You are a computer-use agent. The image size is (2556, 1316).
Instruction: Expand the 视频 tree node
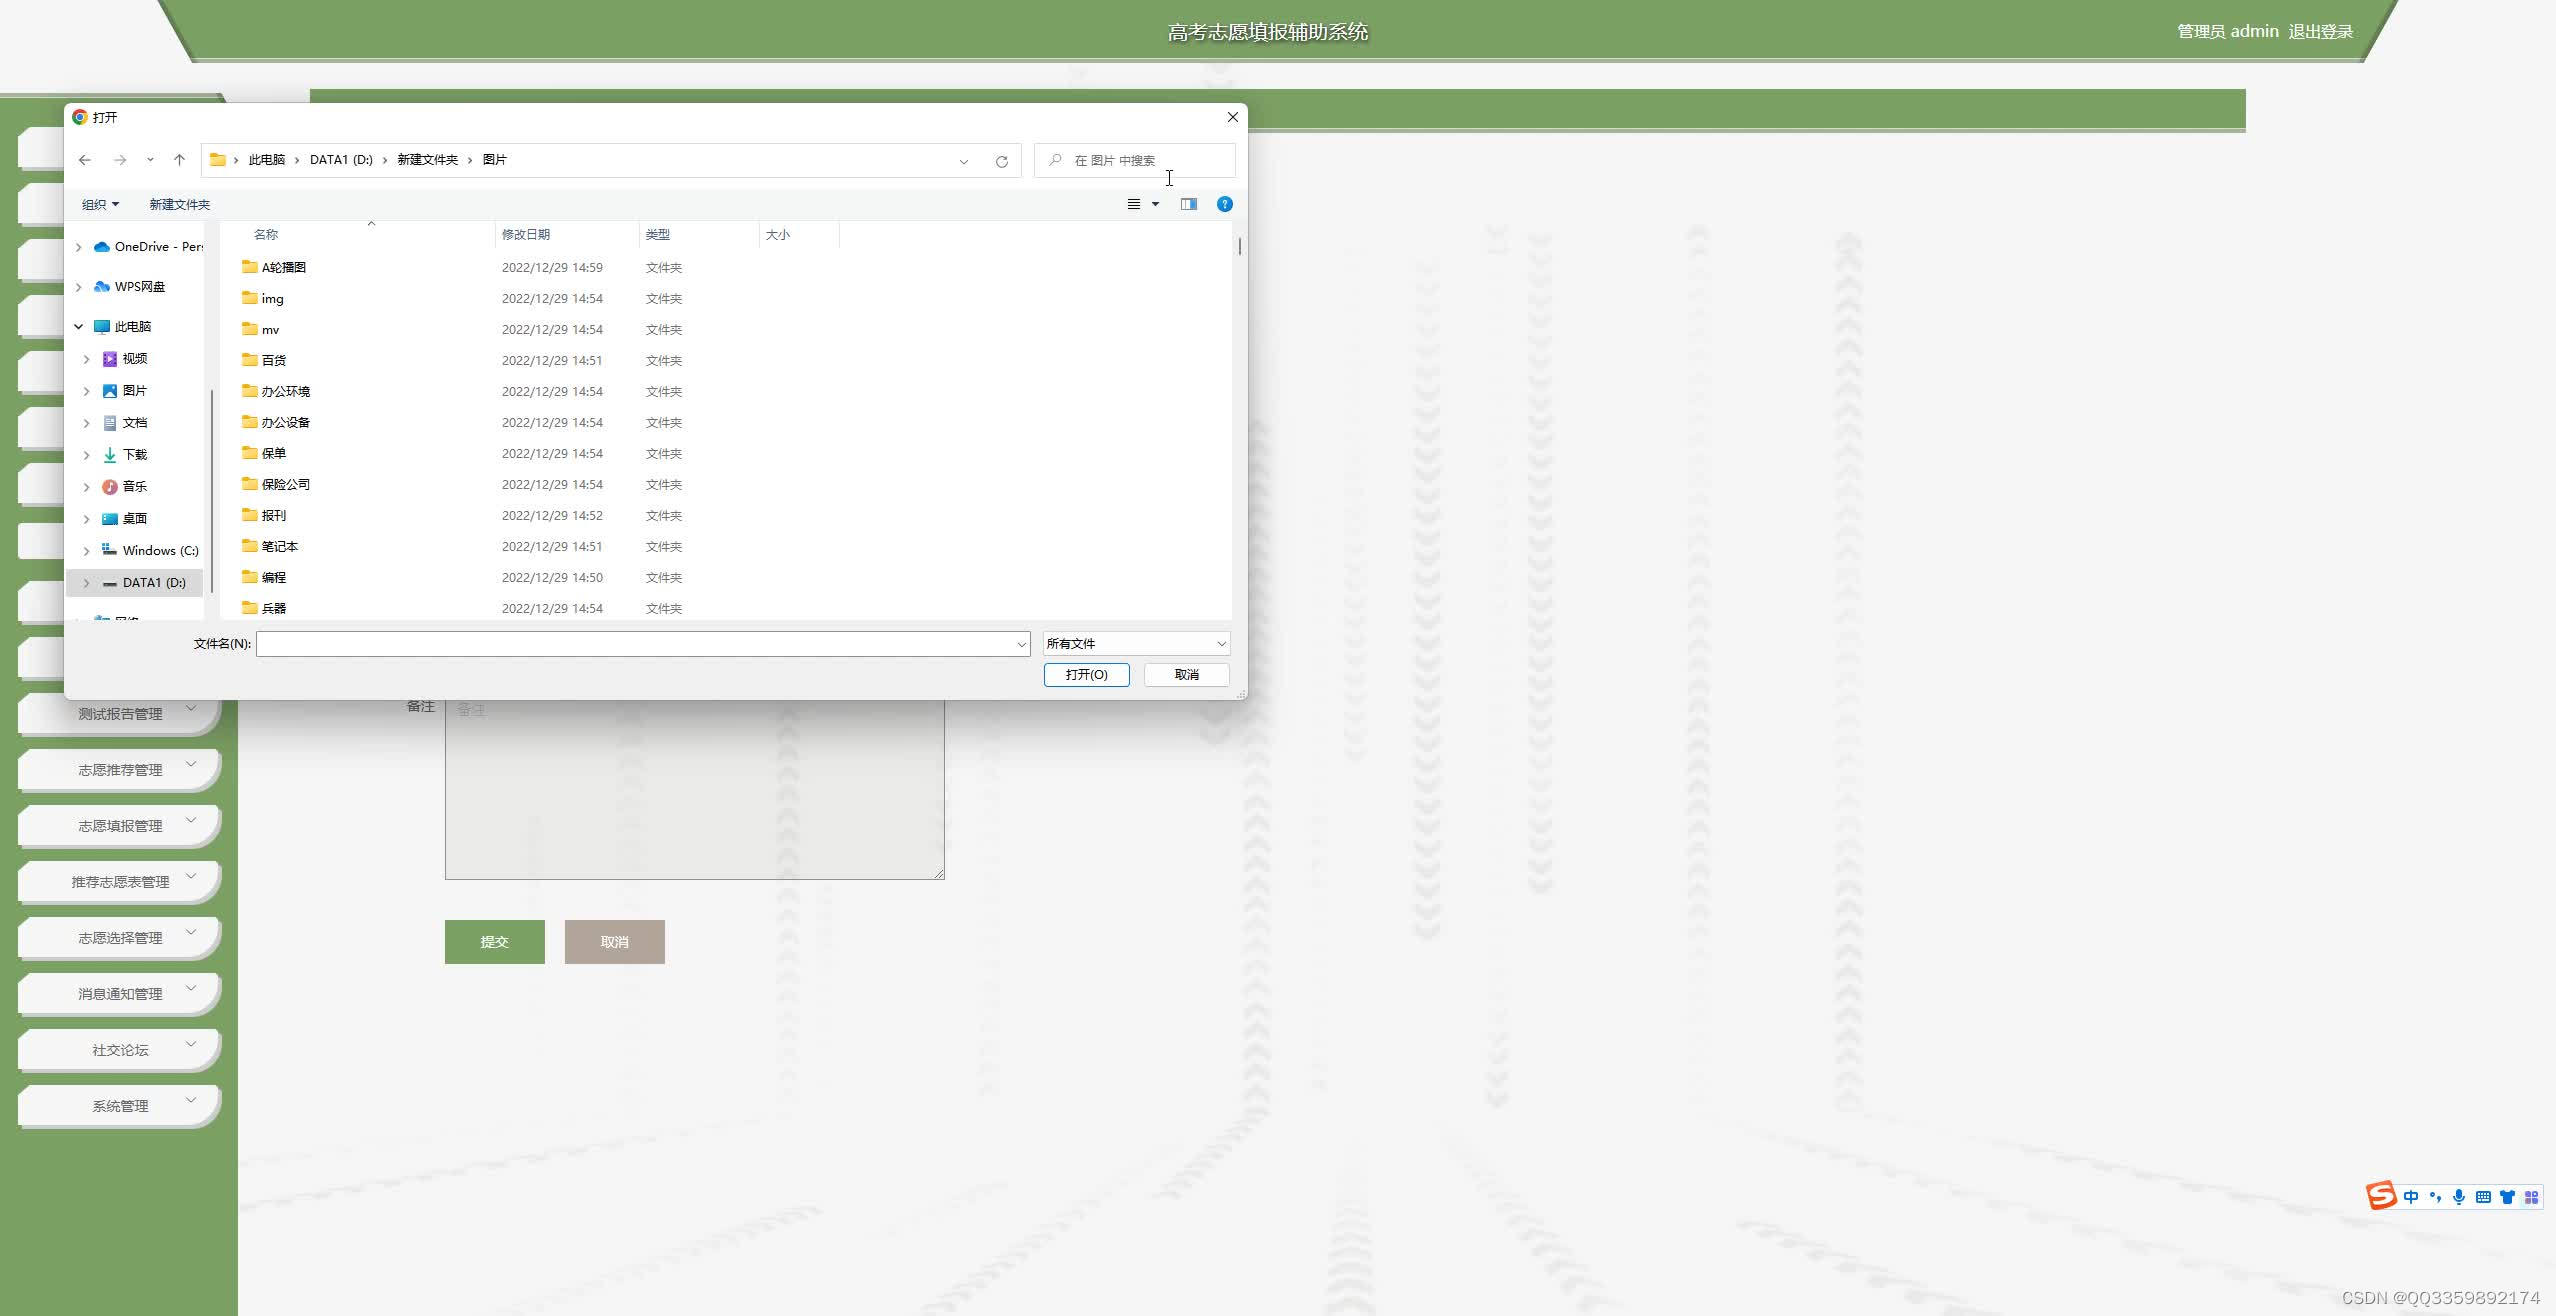click(x=86, y=359)
